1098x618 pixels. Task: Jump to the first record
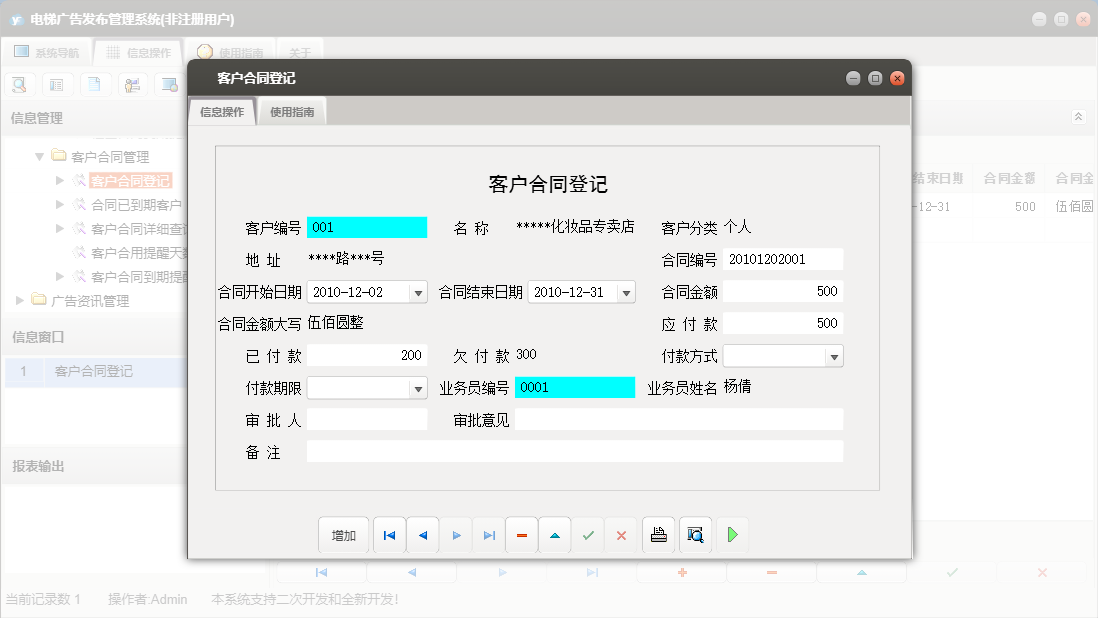(389, 535)
